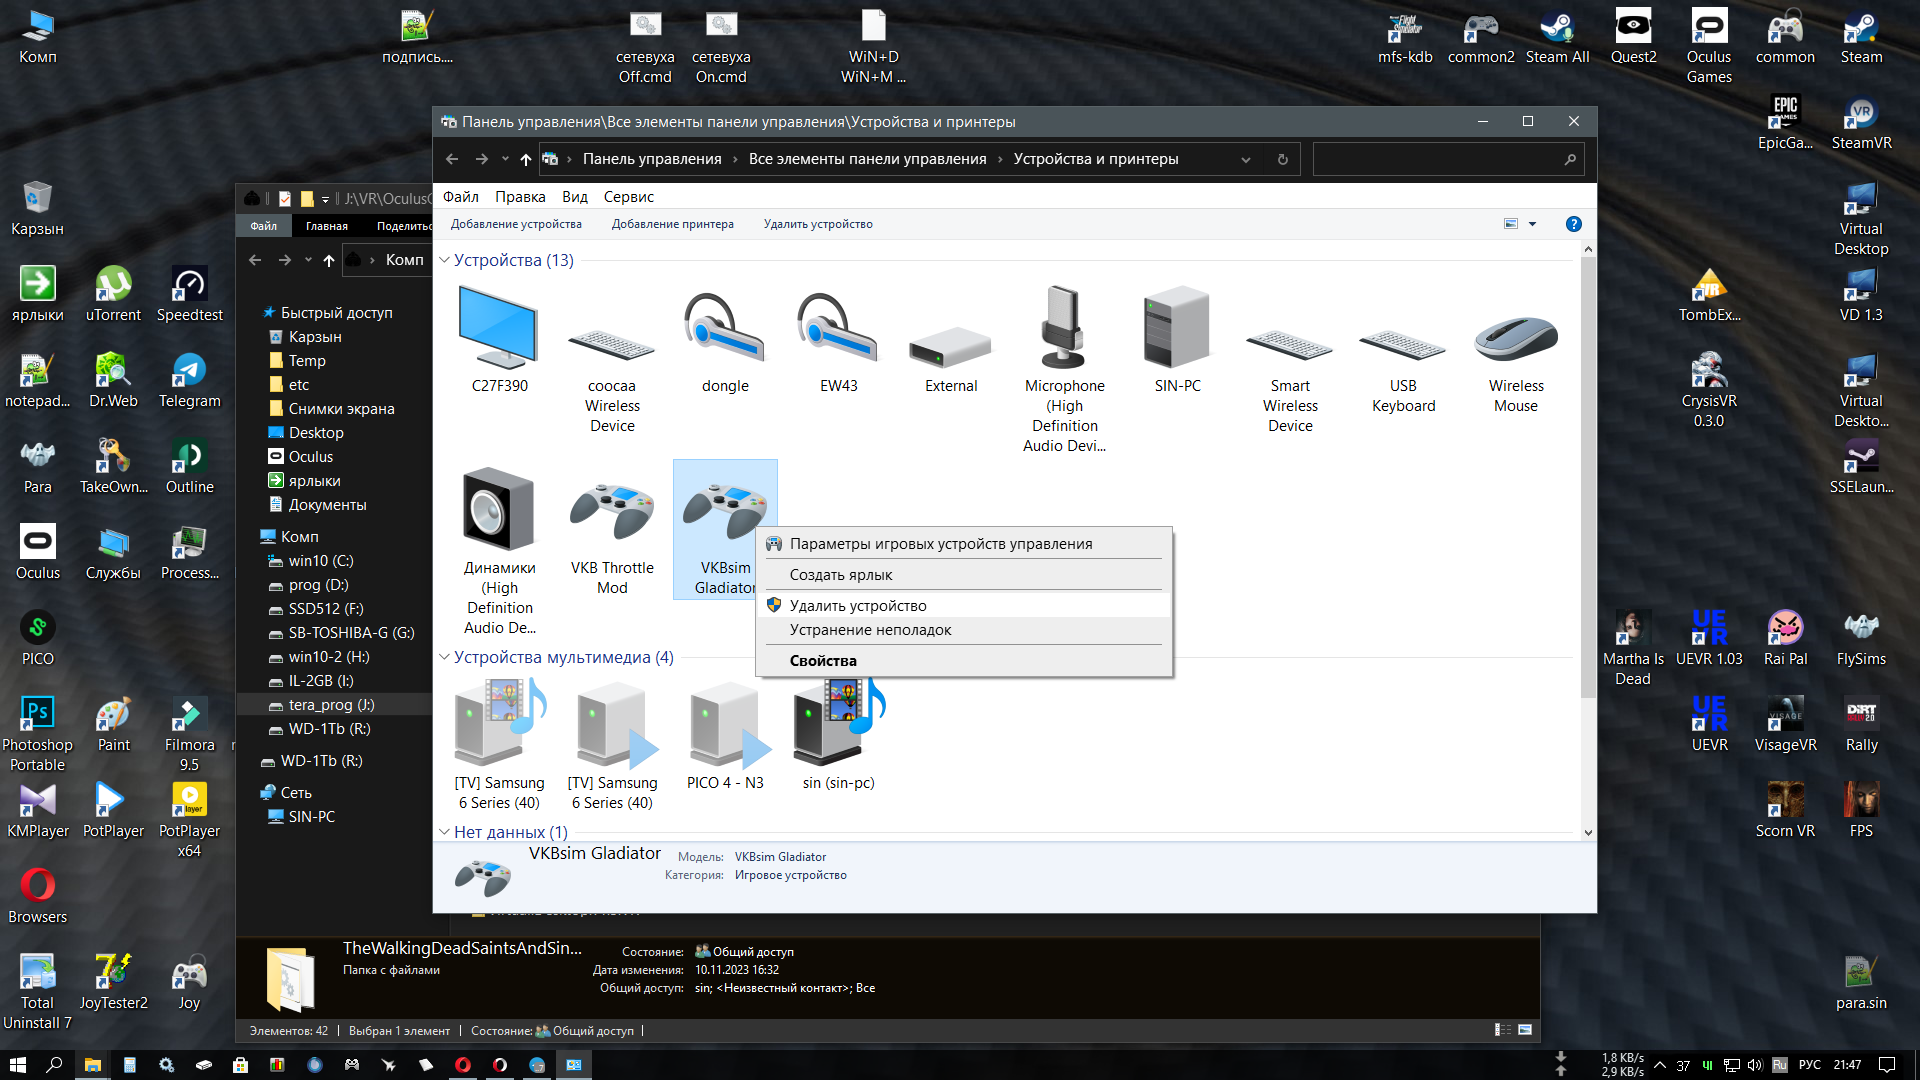Open uTorrent desktop shortcut
The width and height of the screenshot is (1920, 1080).
(x=113, y=295)
